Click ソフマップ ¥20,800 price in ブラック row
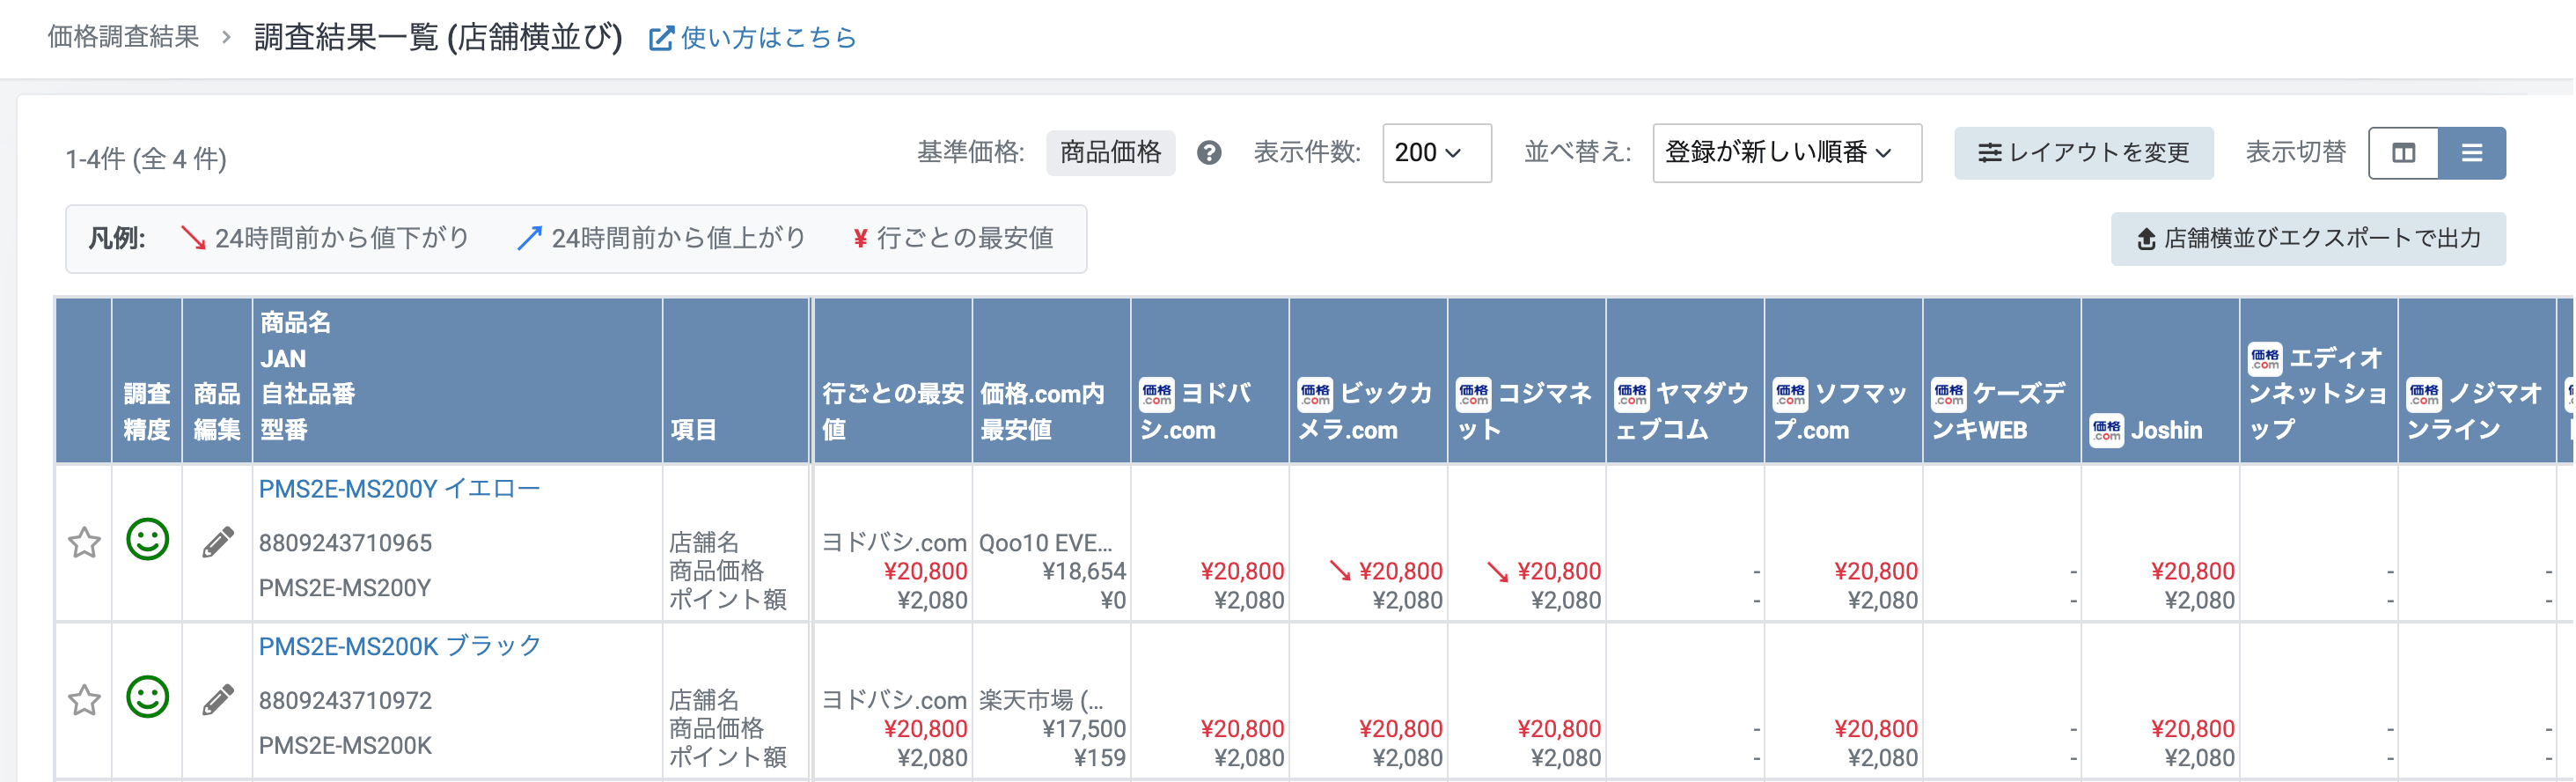 (1876, 729)
